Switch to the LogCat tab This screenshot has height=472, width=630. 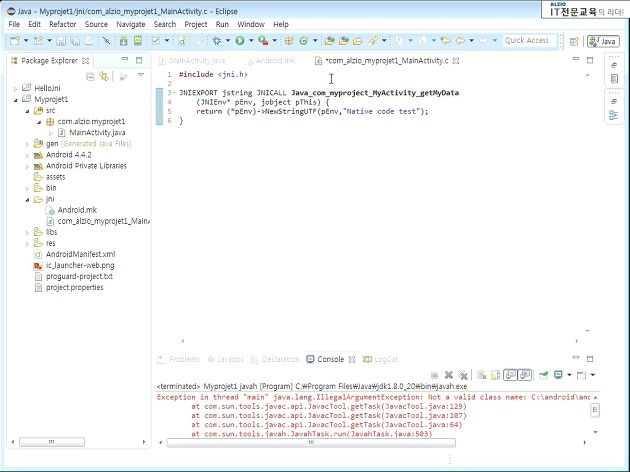click(380, 359)
